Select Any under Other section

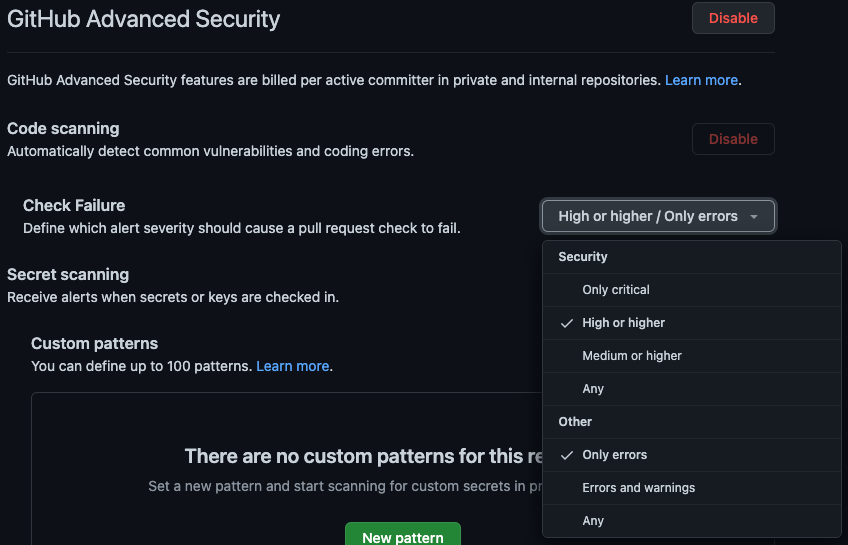pos(593,521)
